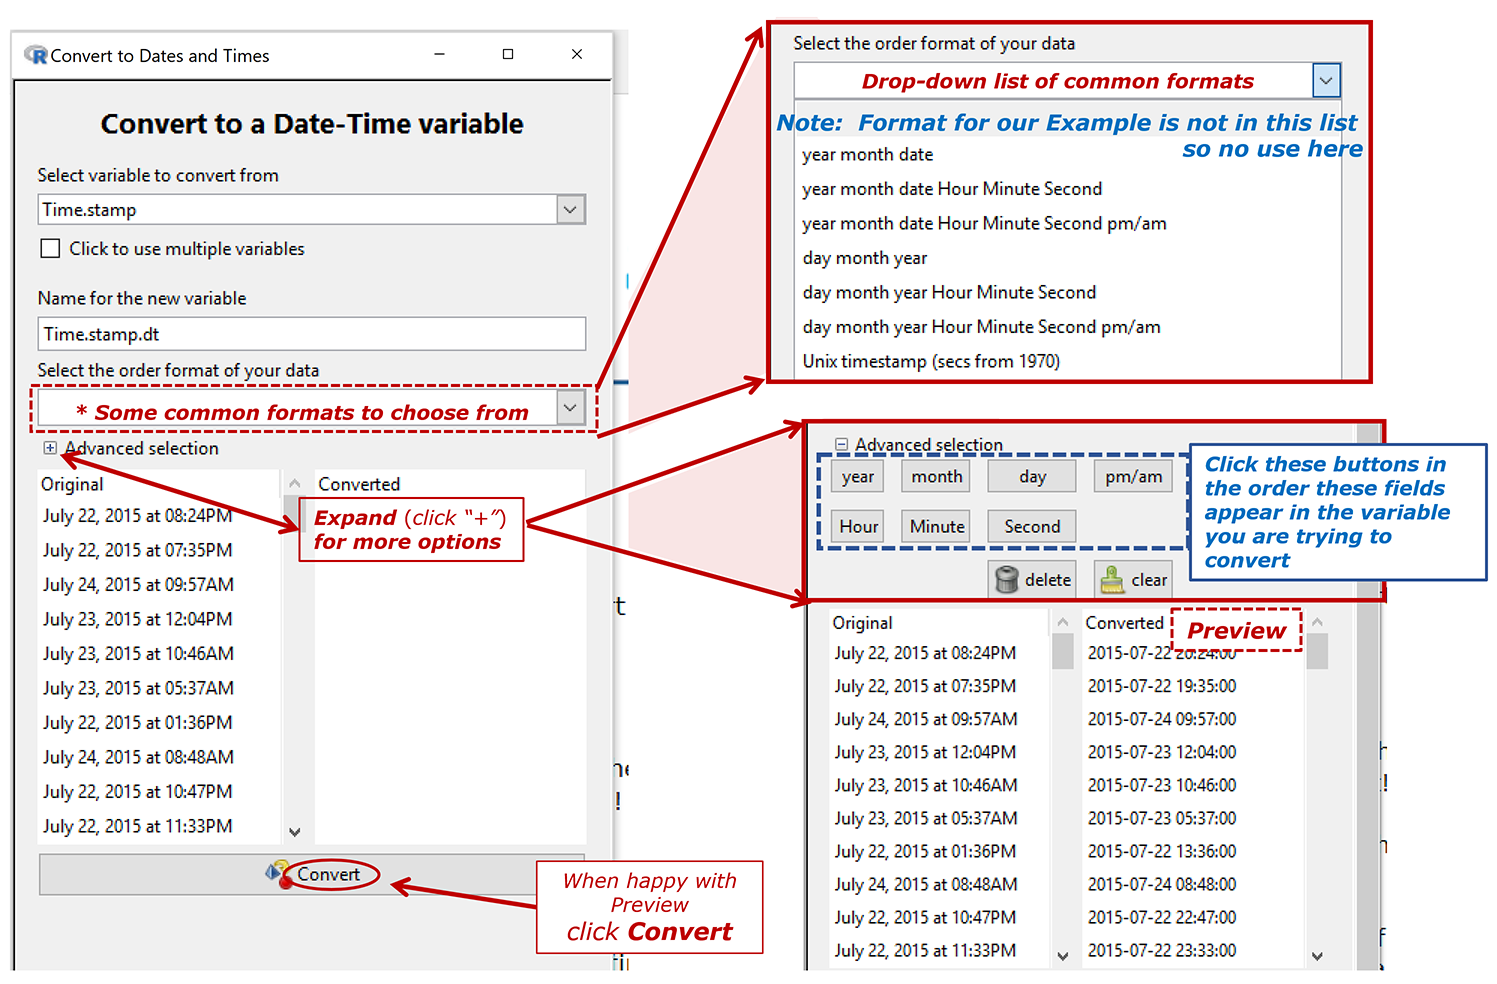Select the year month date format
The width and height of the screenshot is (1497, 984).
(x=867, y=154)
